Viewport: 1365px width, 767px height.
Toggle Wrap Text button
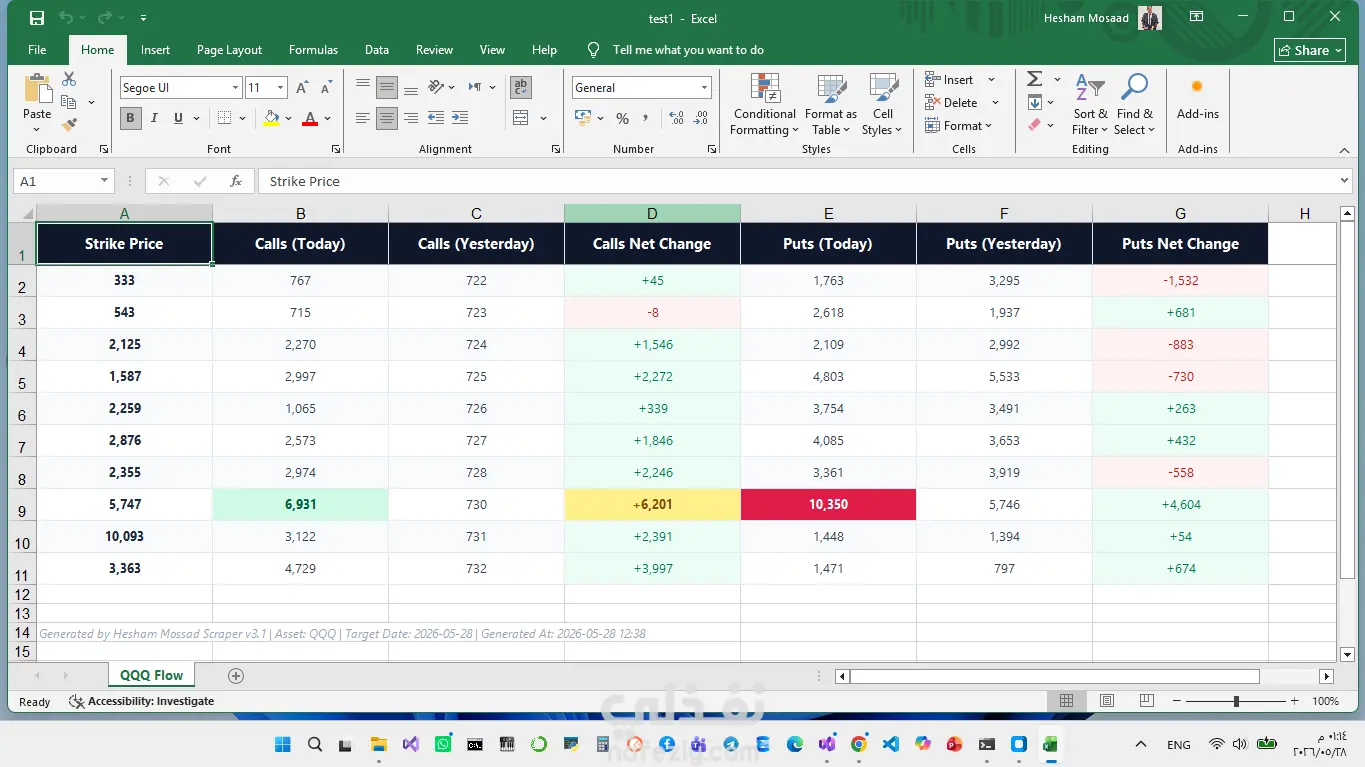(x=520, y=87)
